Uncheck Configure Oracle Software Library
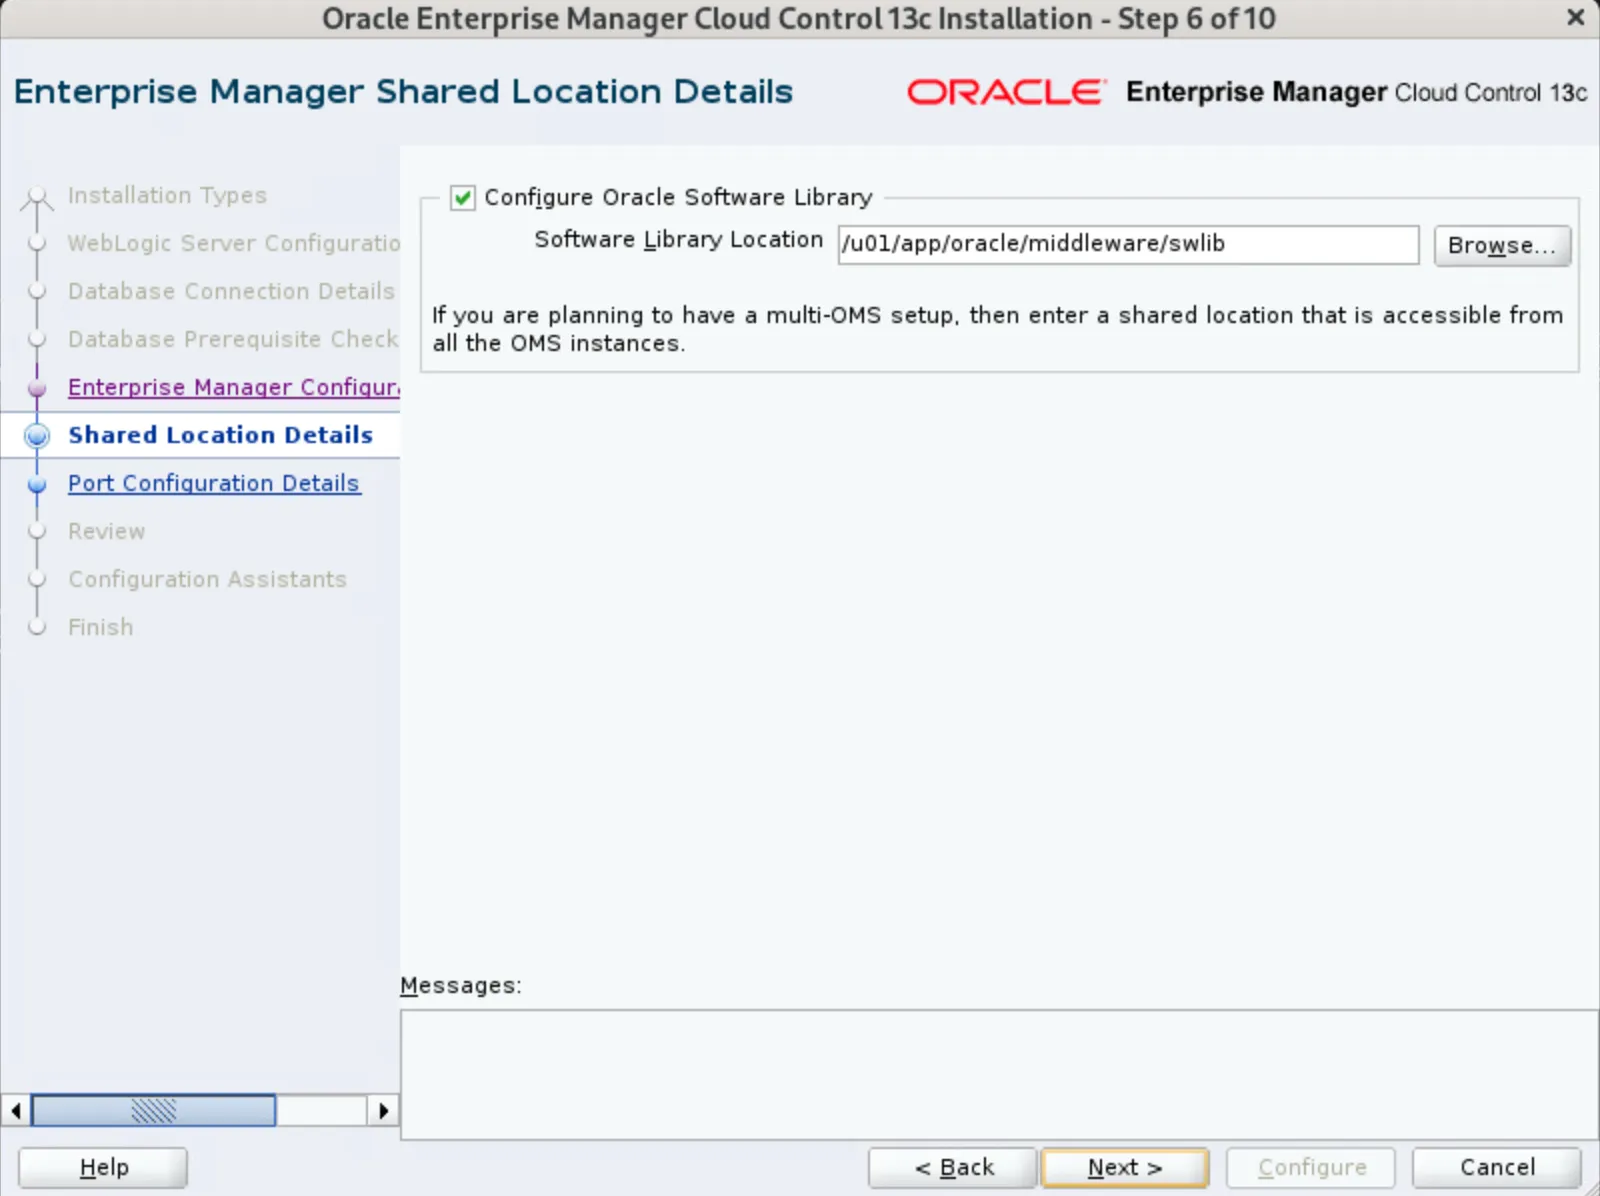This screenshot has width=1600, height=1196. [462, 199]
